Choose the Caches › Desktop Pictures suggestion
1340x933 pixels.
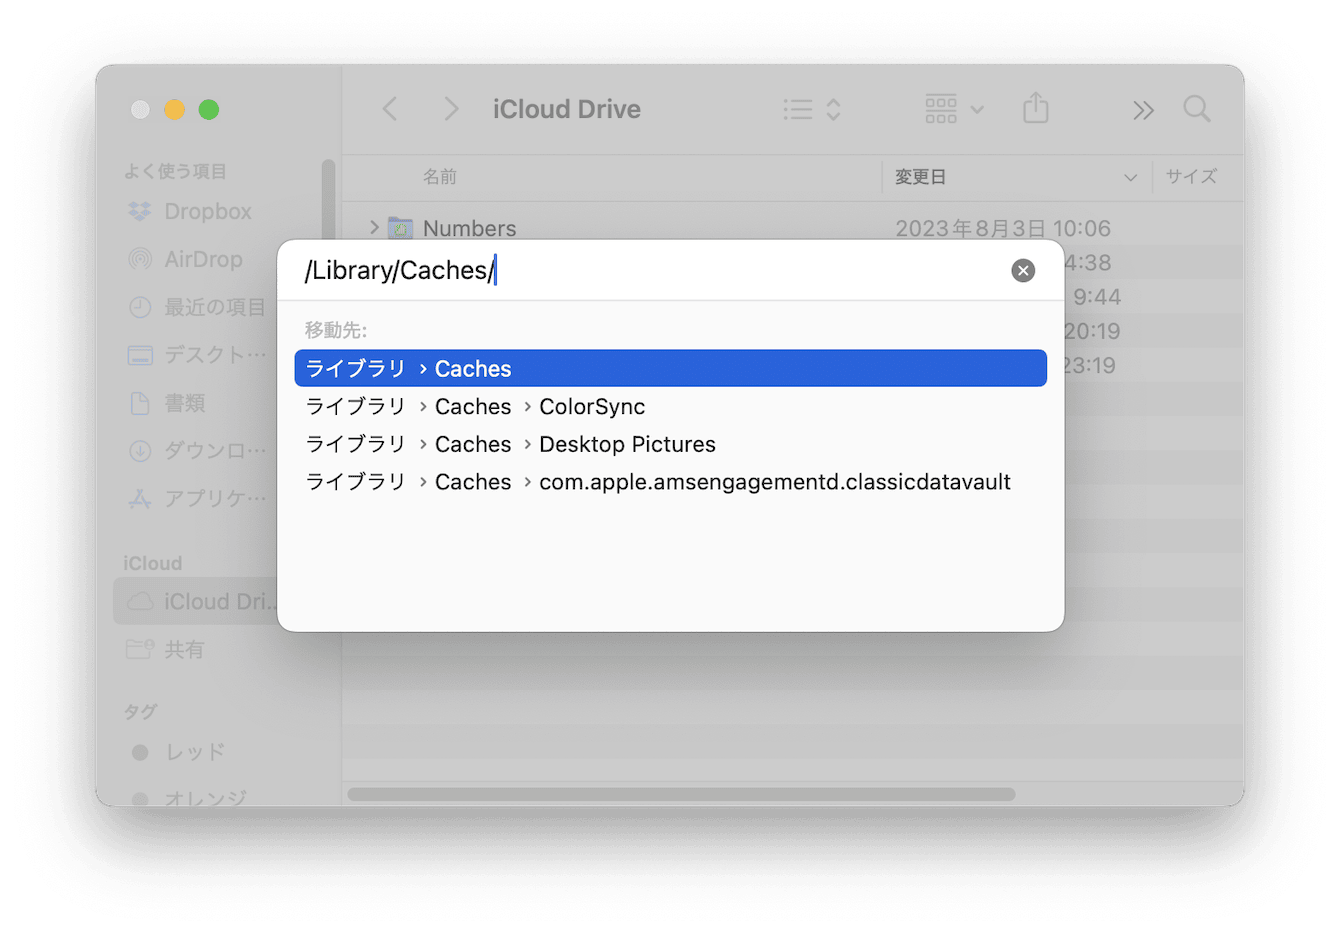click(670, 444)
